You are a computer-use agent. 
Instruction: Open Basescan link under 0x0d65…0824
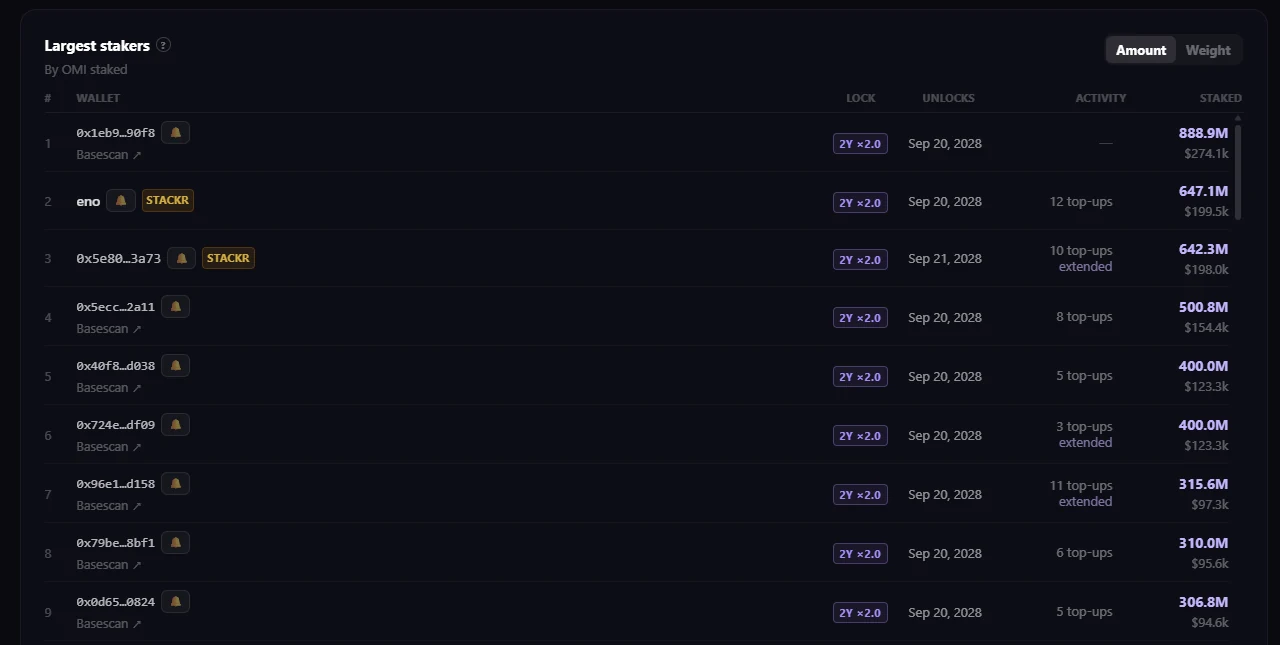109,624
